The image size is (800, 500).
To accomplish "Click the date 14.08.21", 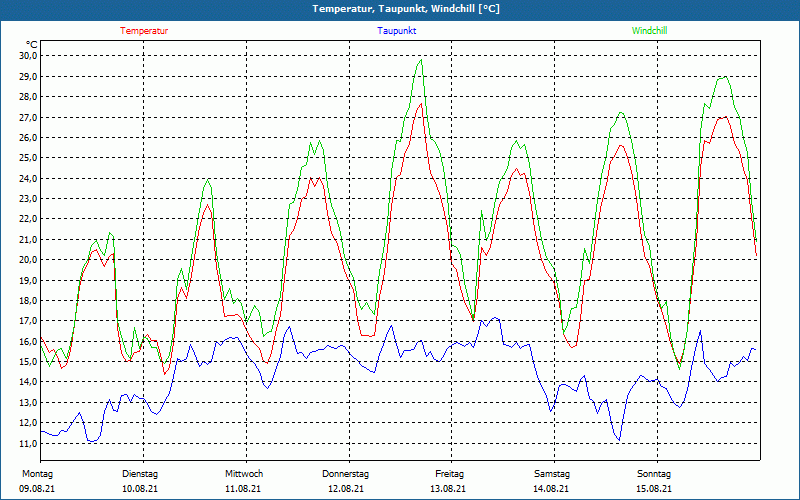I will 551,489.
